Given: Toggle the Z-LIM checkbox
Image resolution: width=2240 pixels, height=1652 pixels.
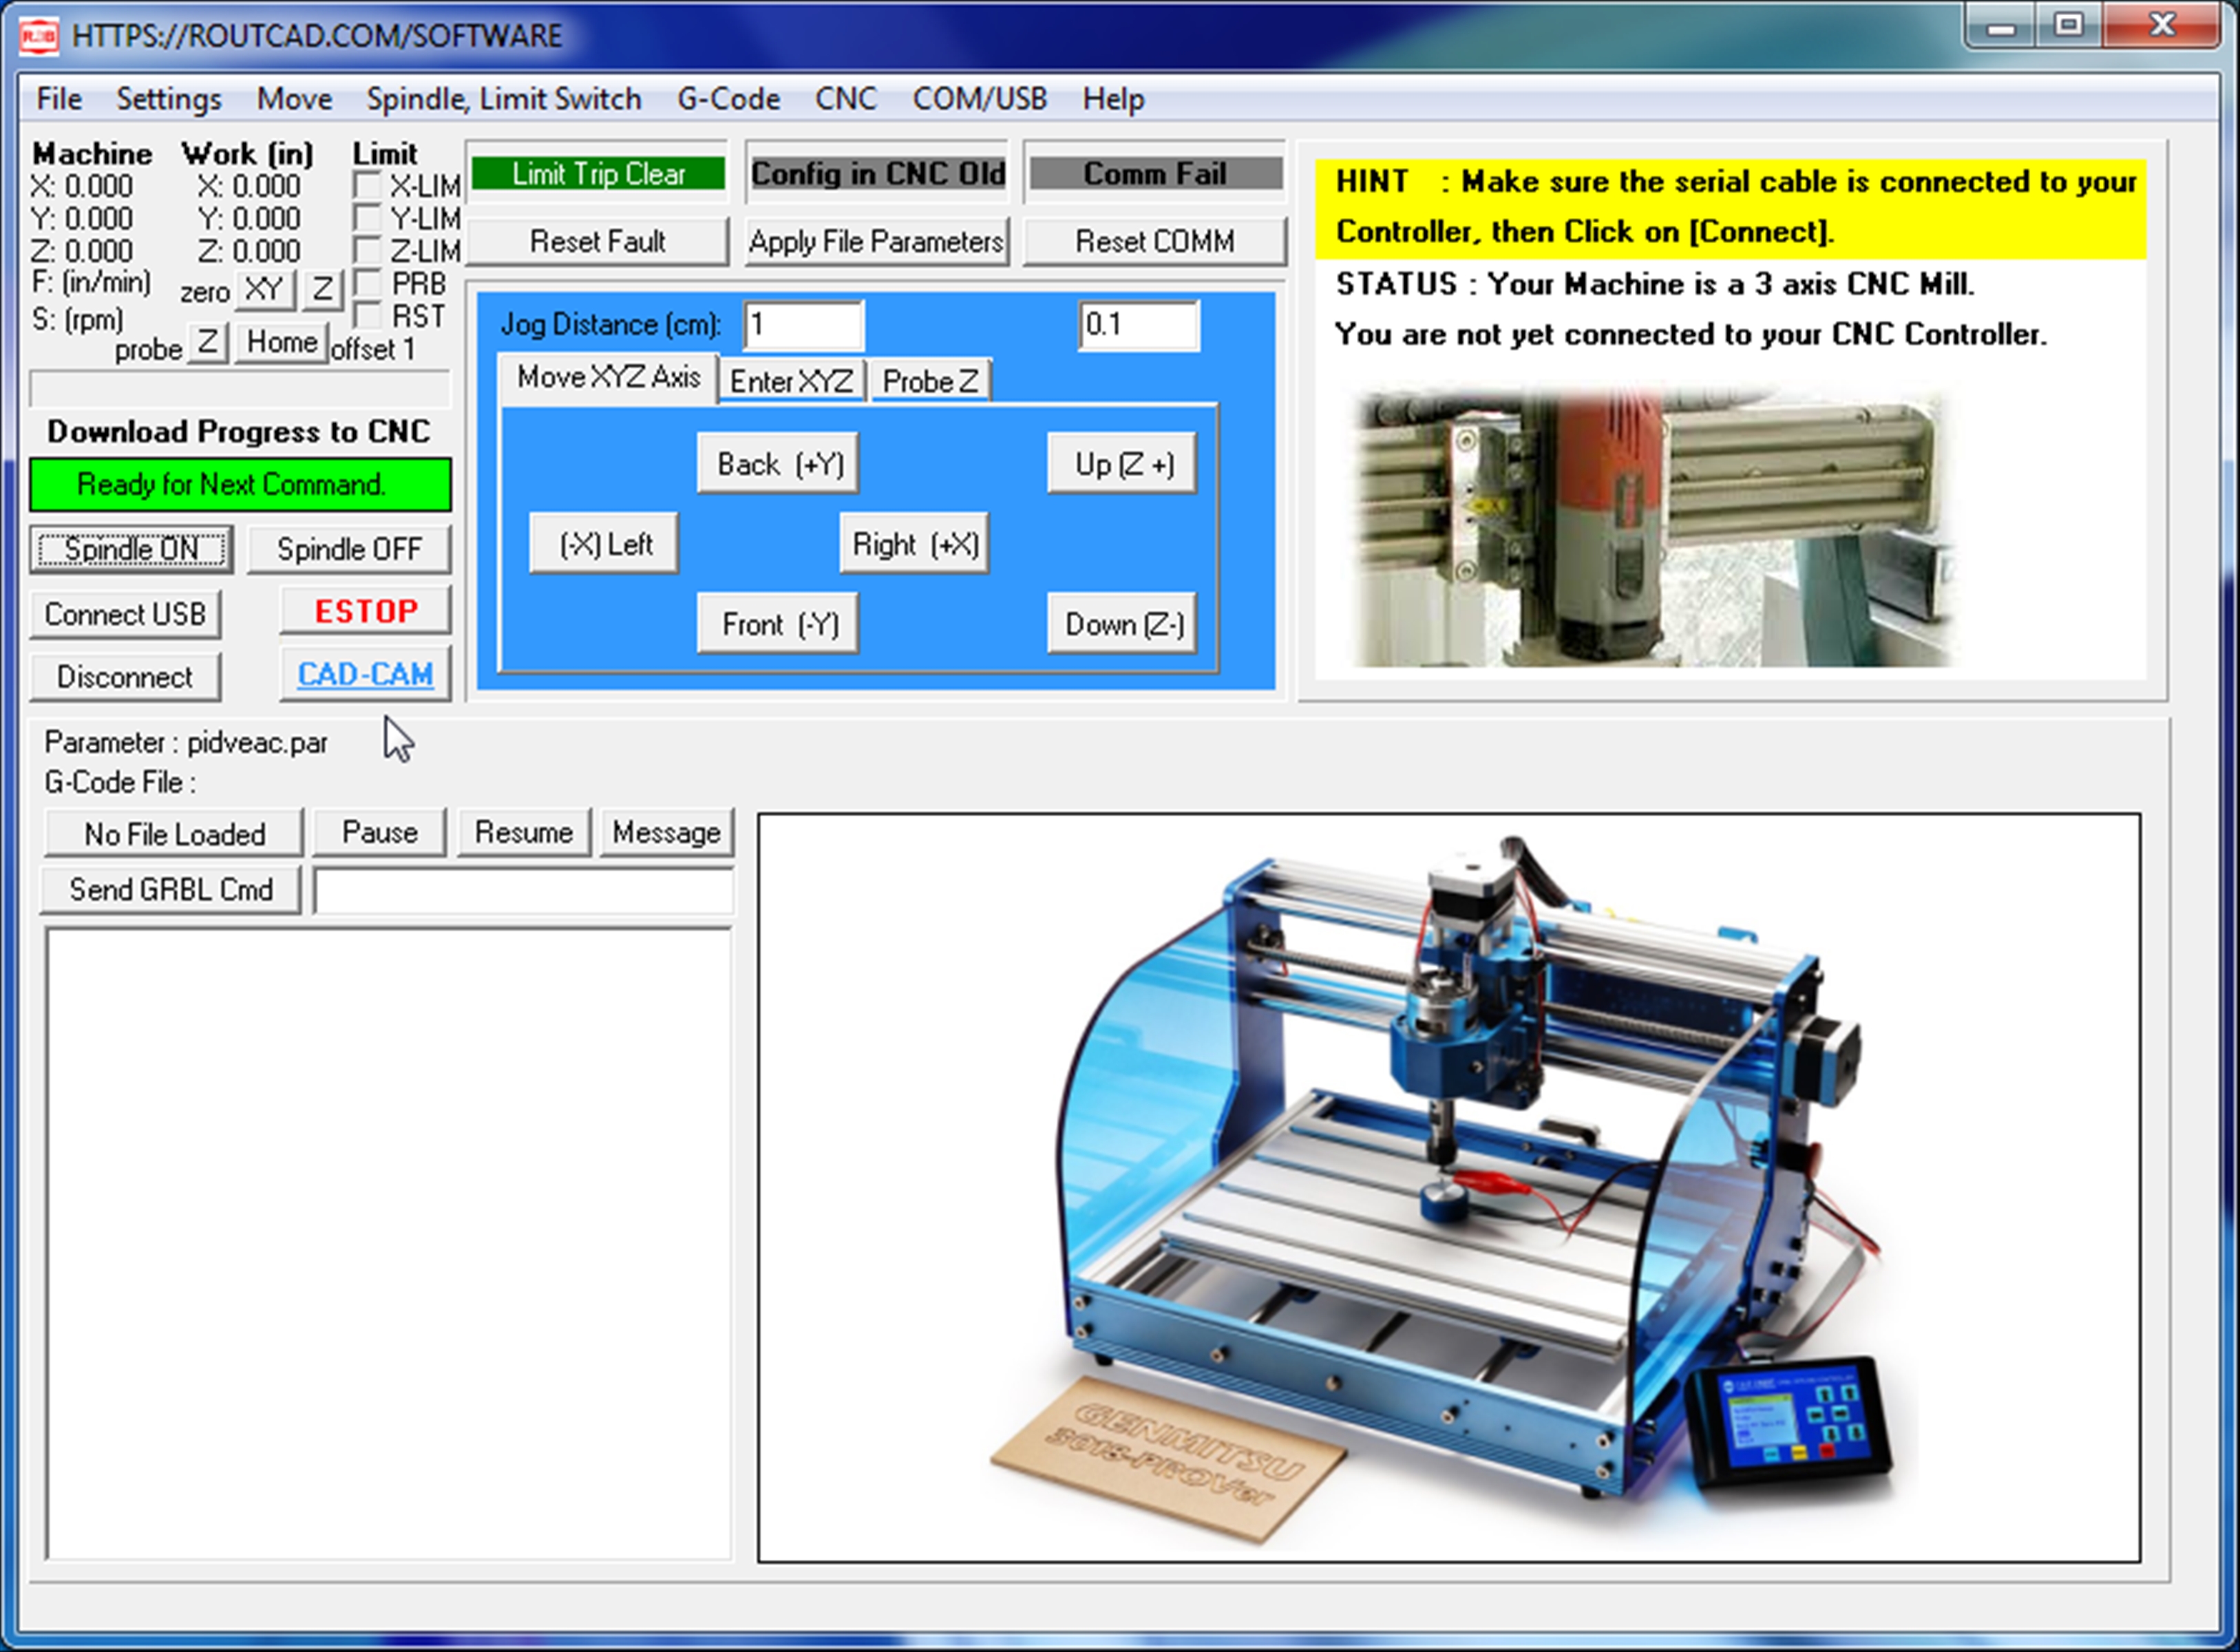Looking at the screenshot, I should pyautogui.click(x=367, y=250).
